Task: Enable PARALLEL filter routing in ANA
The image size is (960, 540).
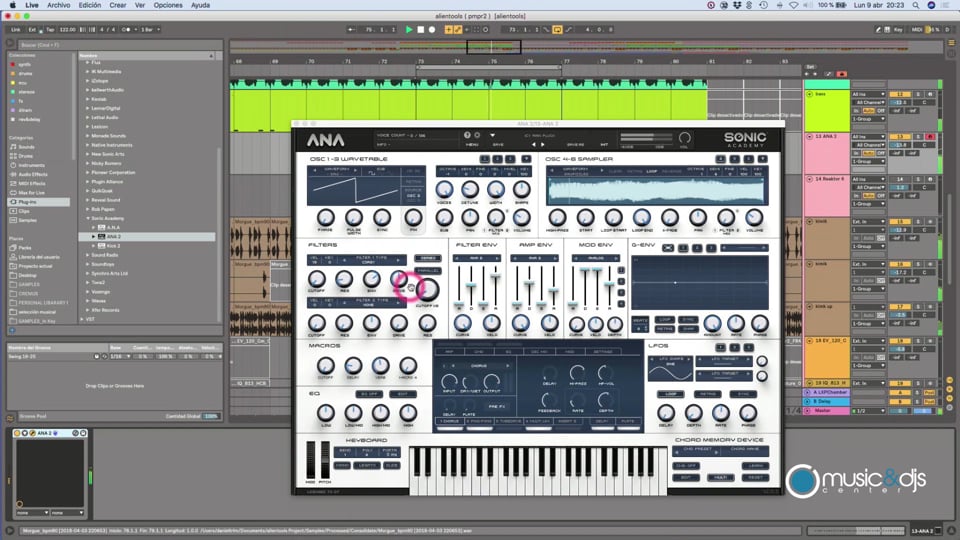Action: 427,270
